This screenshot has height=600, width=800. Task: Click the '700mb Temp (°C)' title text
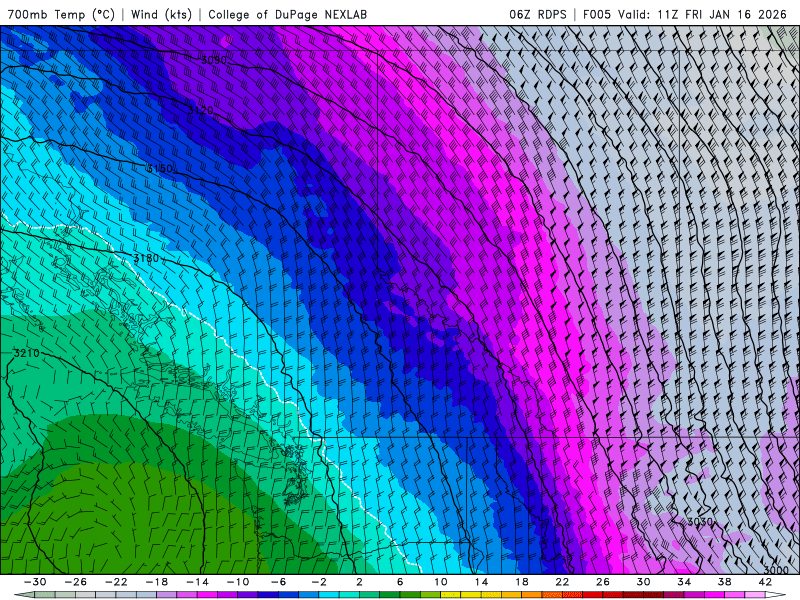pyautogui.click(x=61, y=14)
